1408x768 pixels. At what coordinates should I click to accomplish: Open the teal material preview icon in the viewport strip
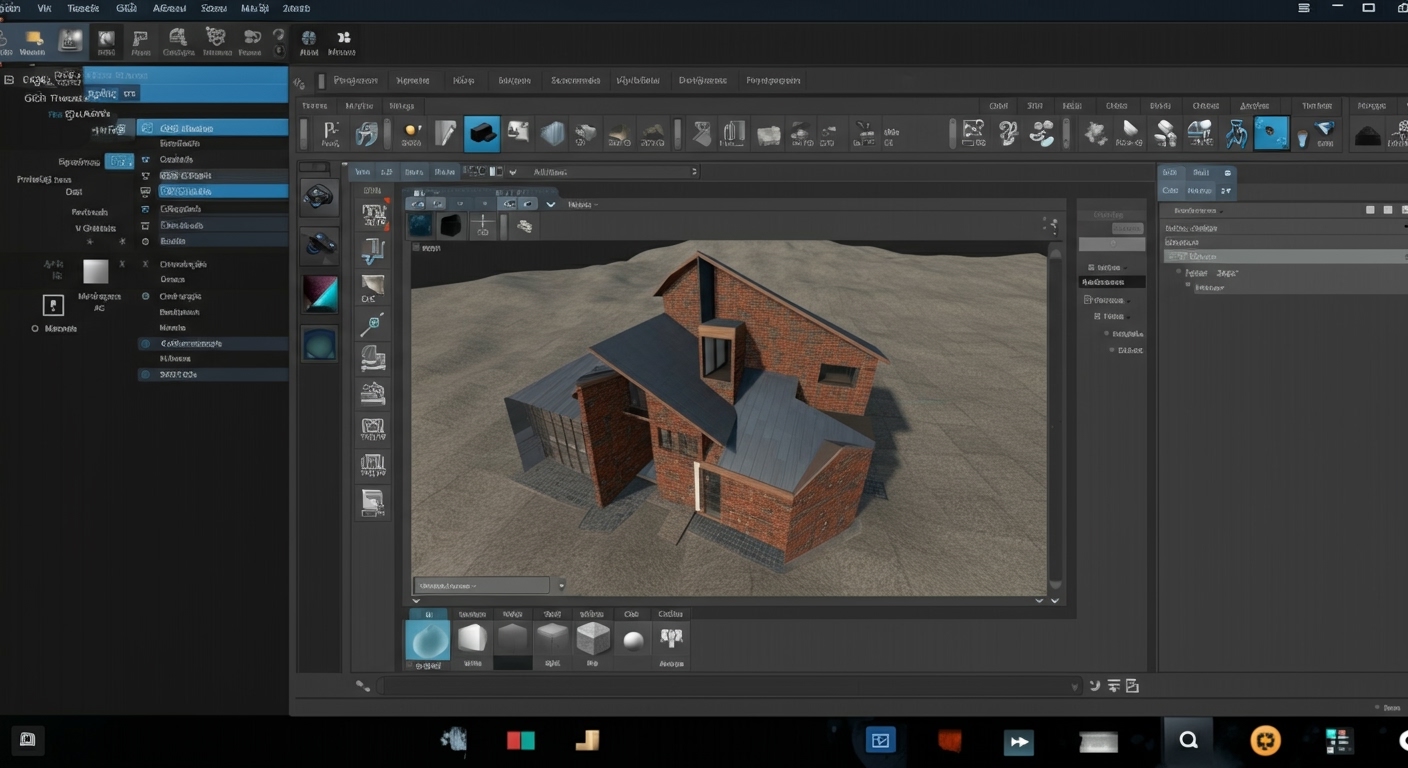point(320,344)
